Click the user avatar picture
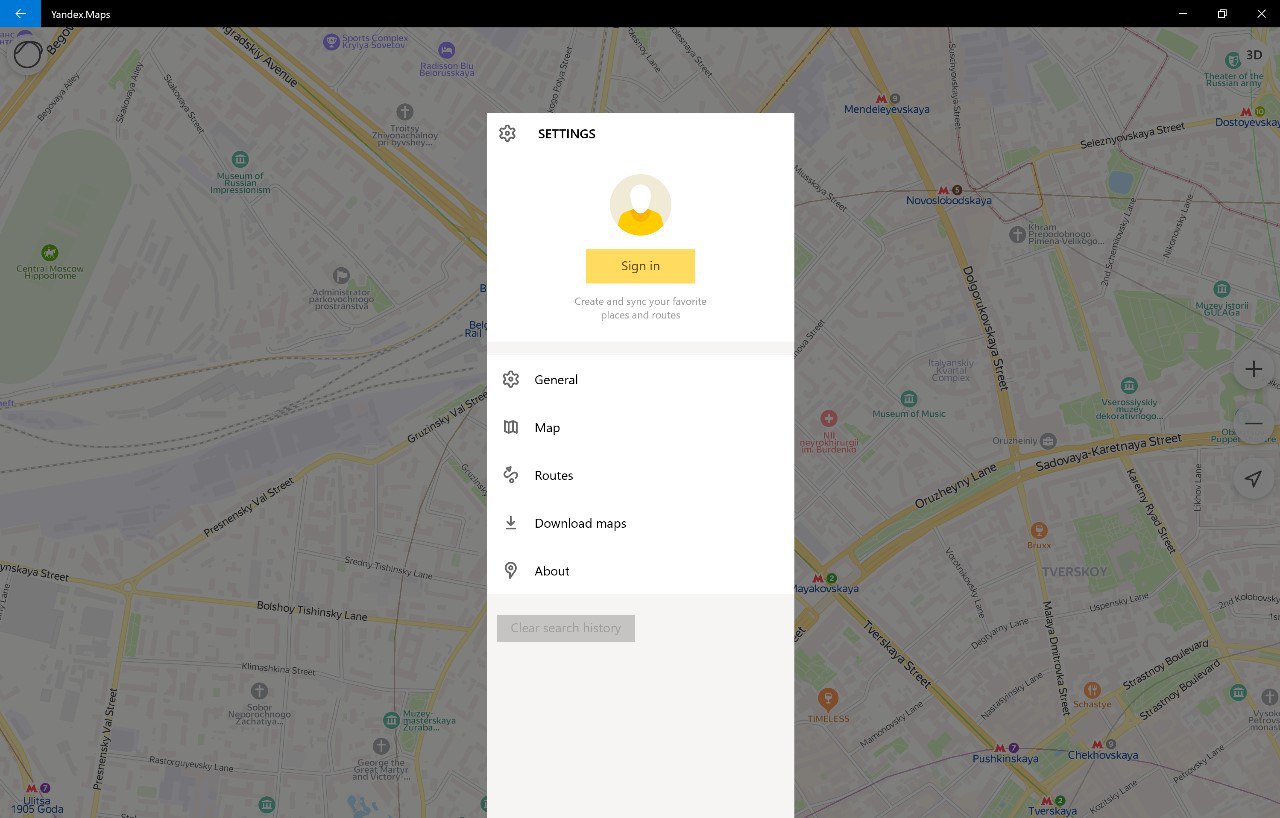This screenshot has height=818, width=1280. pos(640,205)
